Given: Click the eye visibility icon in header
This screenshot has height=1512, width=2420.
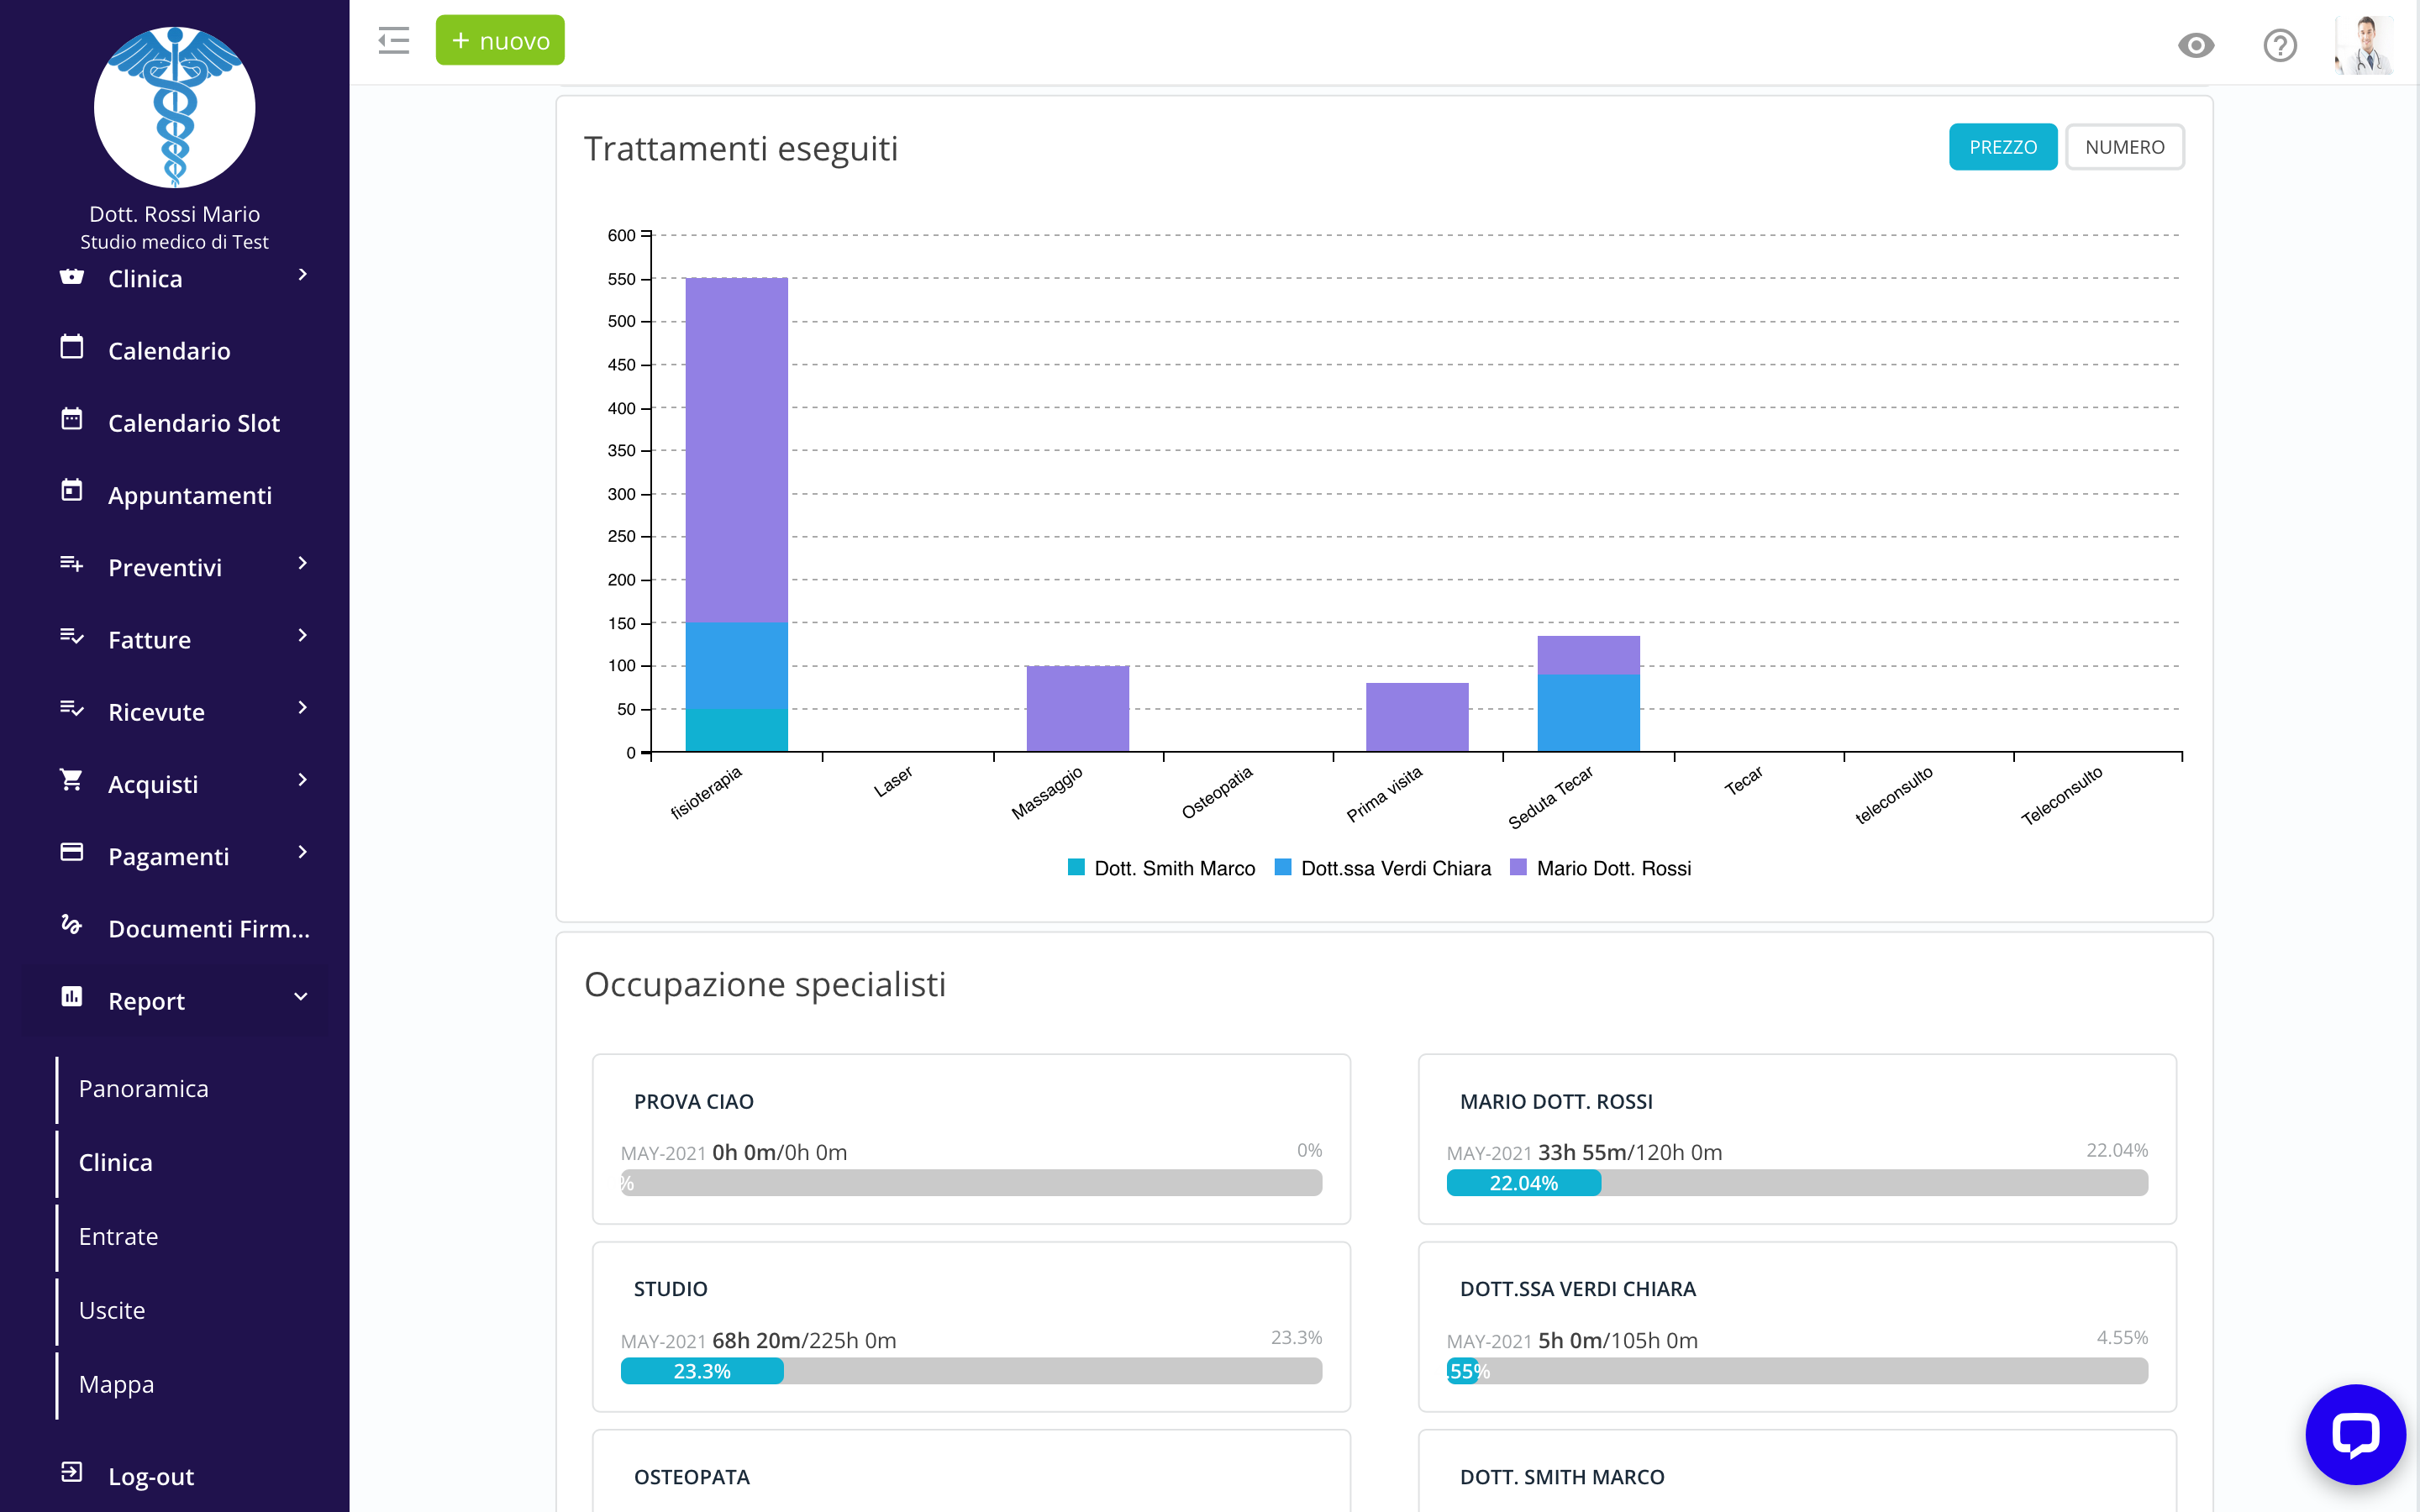Looking at the screenshot, I should 2196,45.
